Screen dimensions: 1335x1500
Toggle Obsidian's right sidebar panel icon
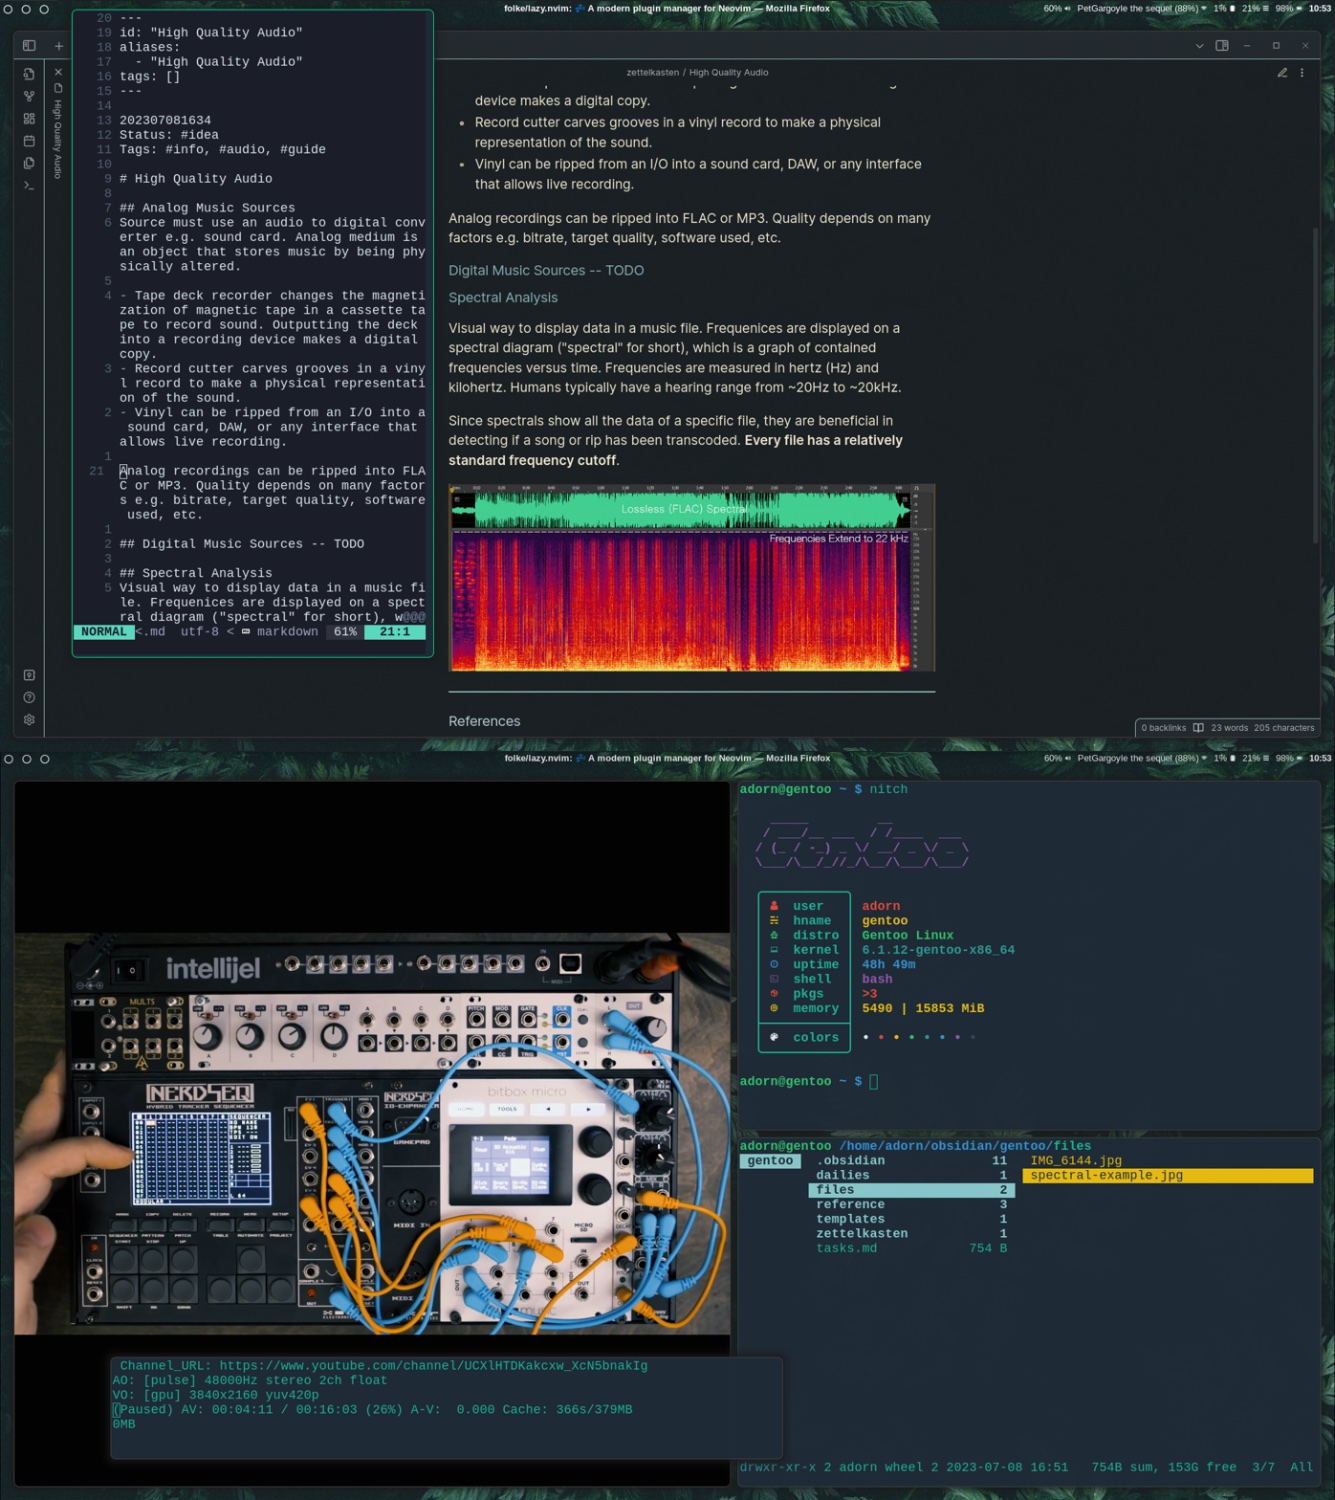[x=1222, y=46]
